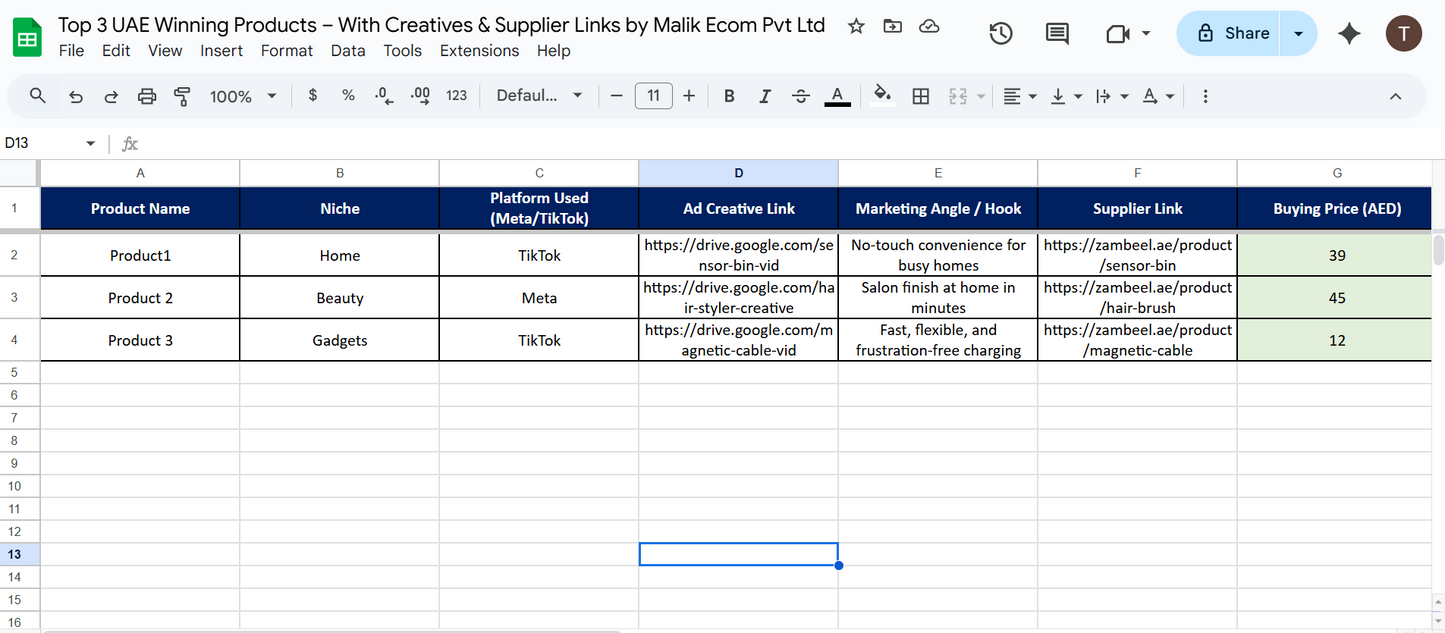Open the fill color bucket

tap(882, 96)
